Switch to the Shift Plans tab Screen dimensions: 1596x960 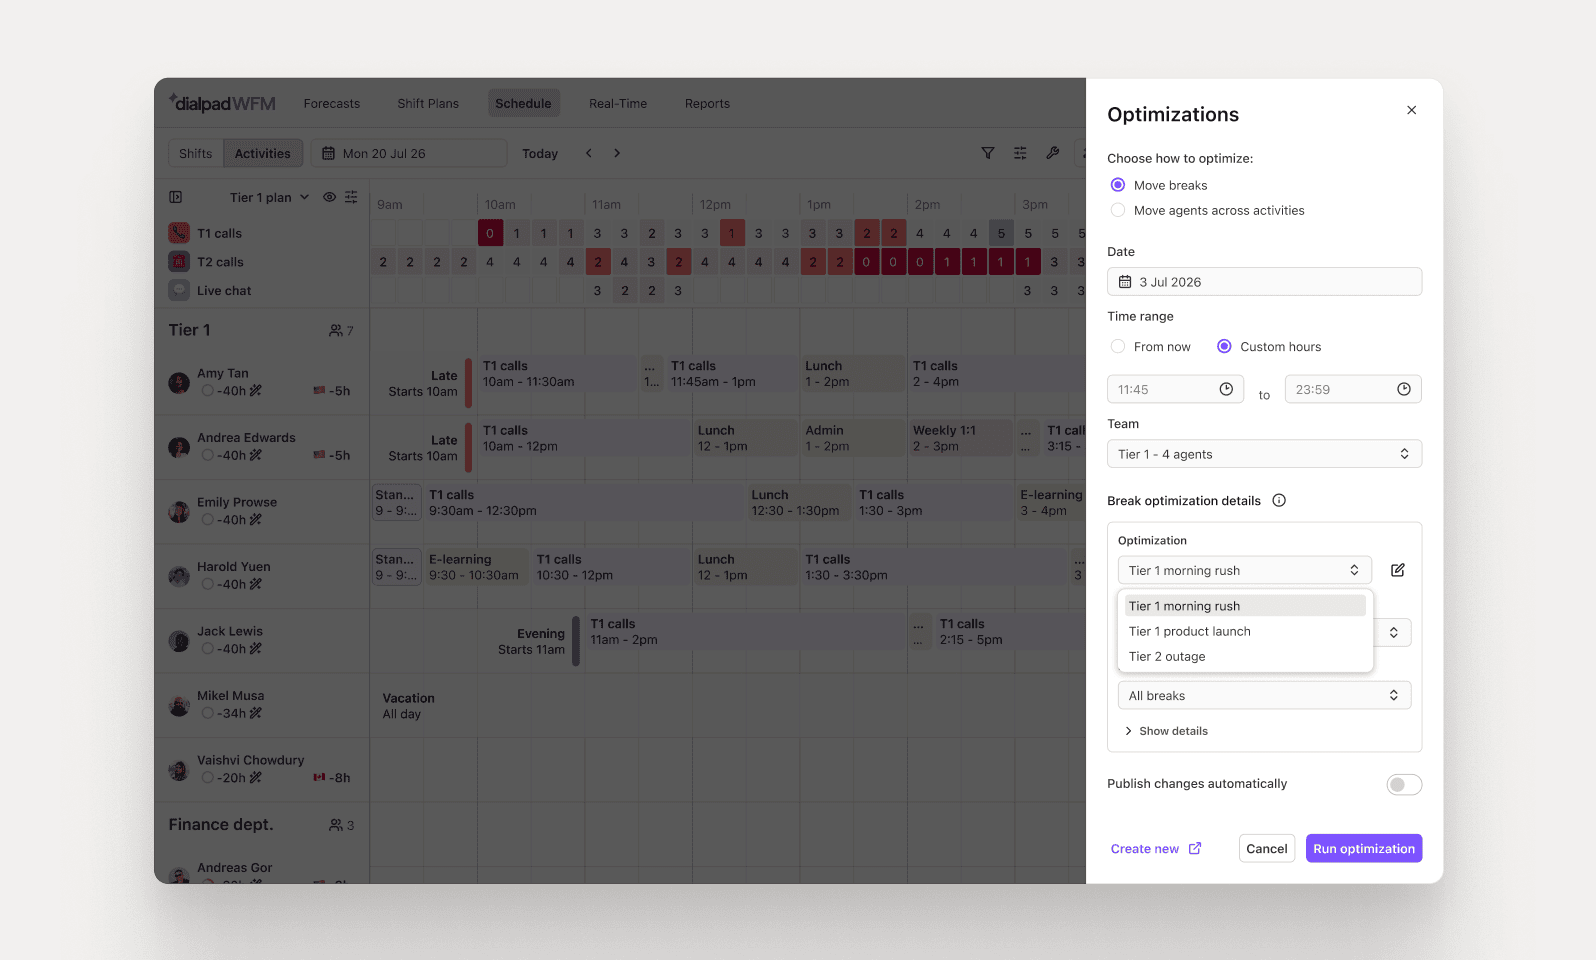coord(428,103)
